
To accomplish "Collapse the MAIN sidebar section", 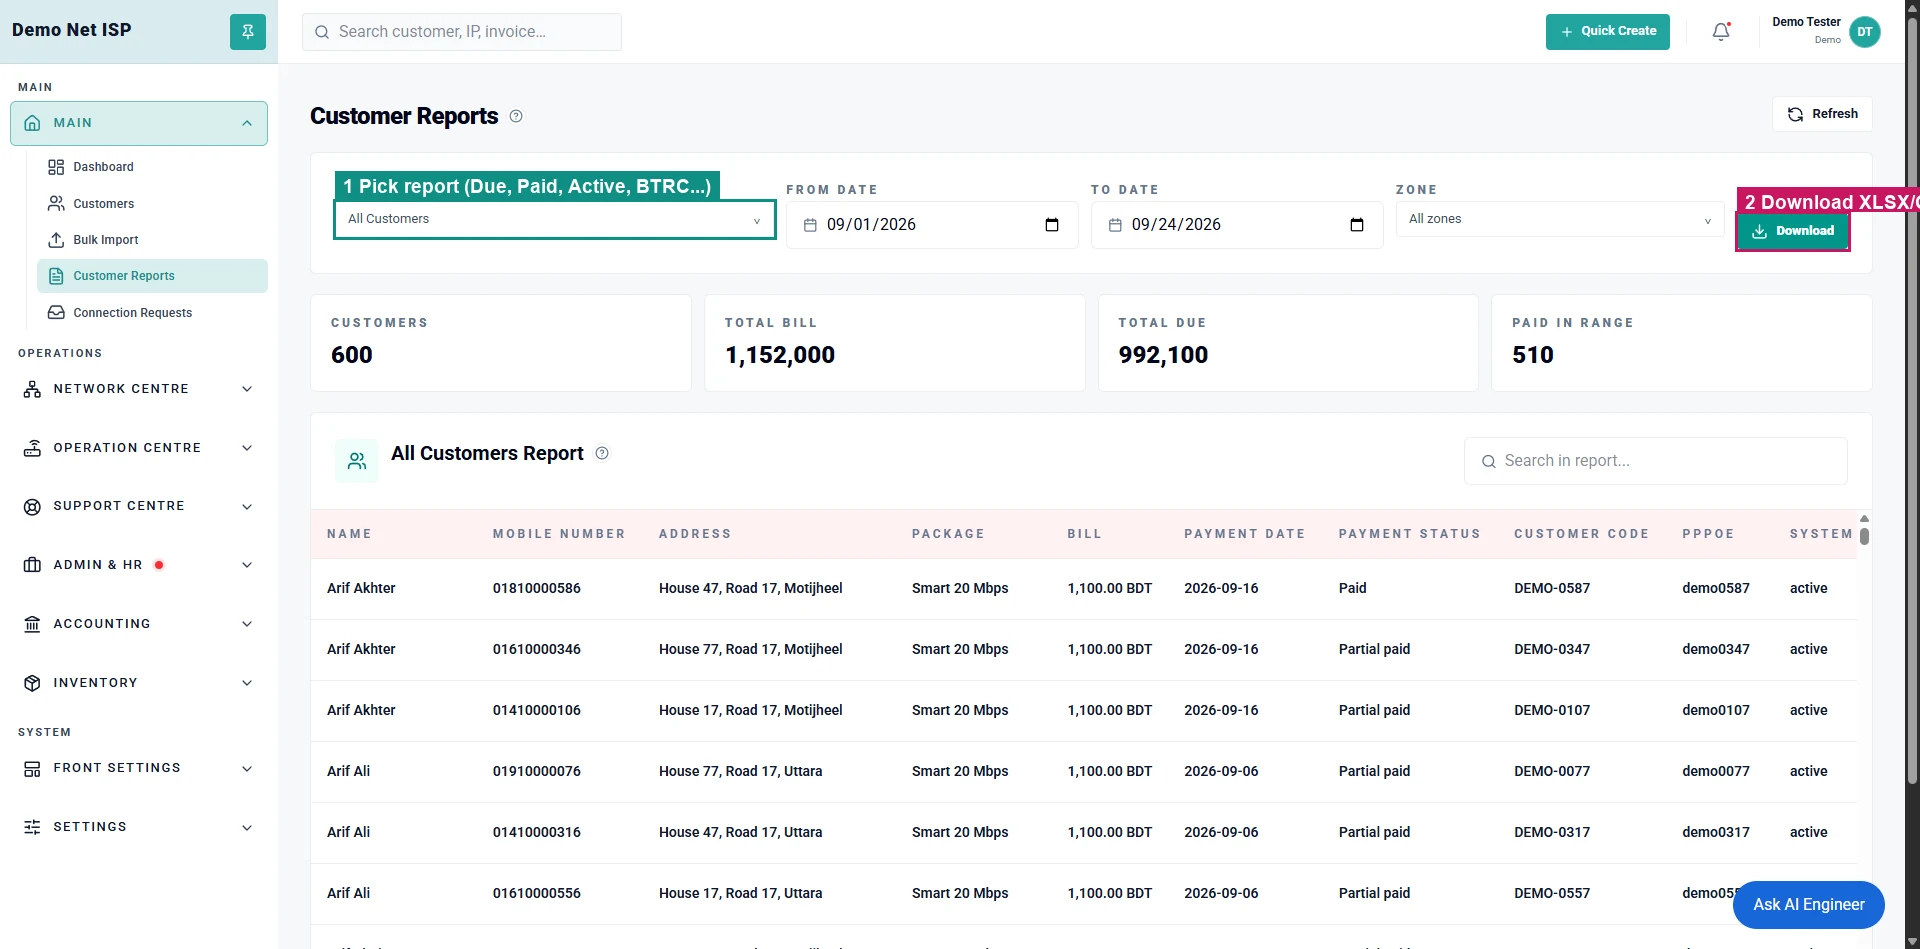I will (x=139, y=123).
